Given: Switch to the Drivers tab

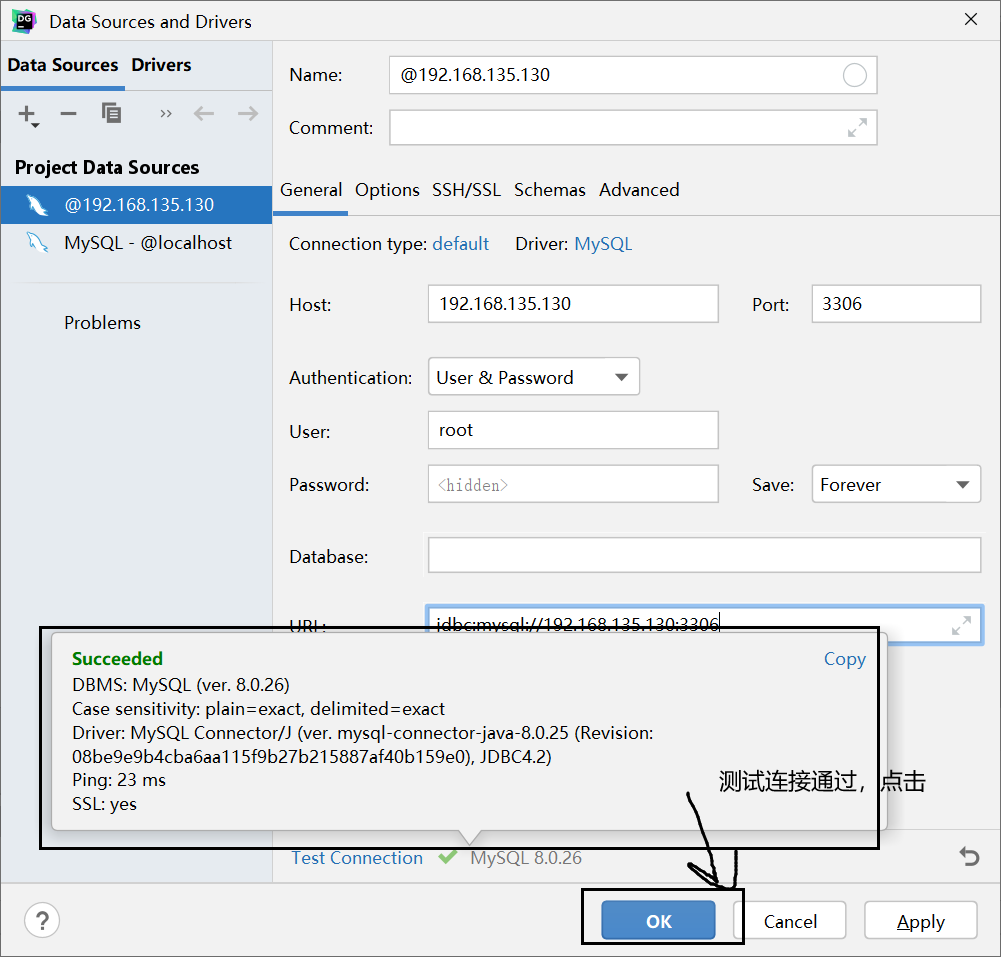Looking at the screenshot, I should pyautogui.click(x=162, y=64).
